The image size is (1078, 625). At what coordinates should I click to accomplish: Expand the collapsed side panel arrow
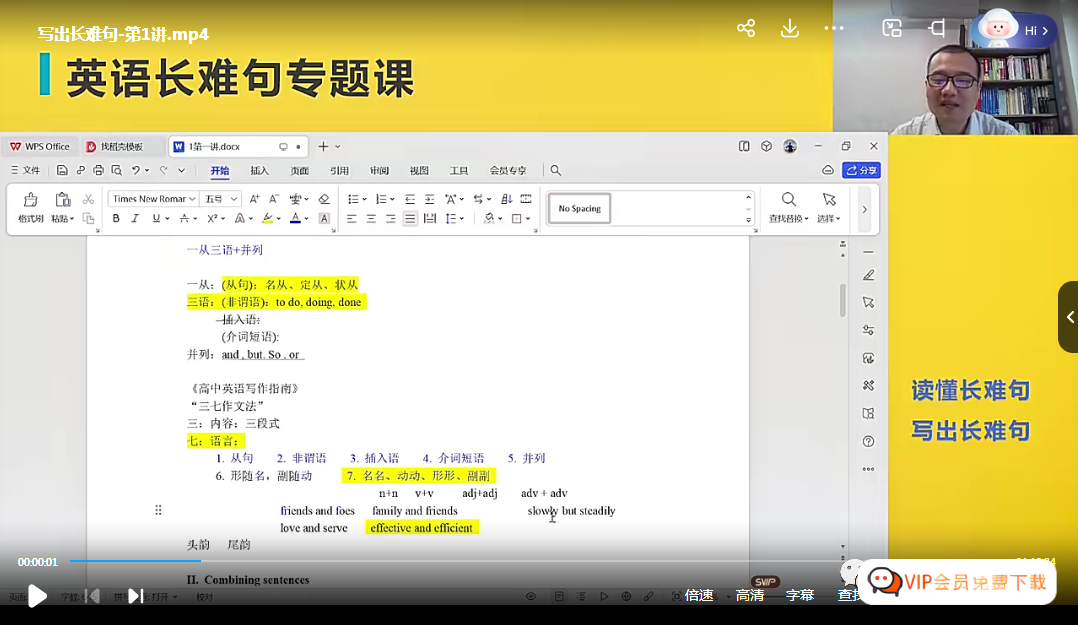click(x=1069, y=317)
